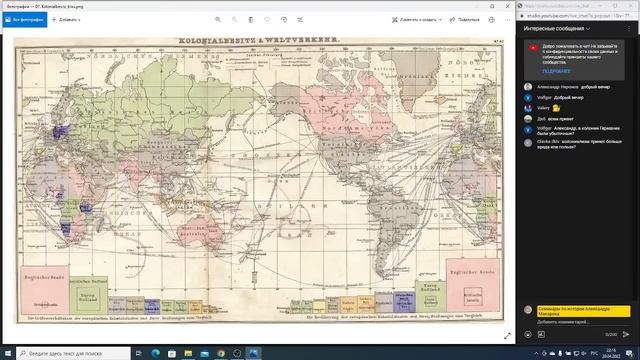Expand Интересные сообщения chat filter
This screenshot has height=360, width=640.
[557, 29]
